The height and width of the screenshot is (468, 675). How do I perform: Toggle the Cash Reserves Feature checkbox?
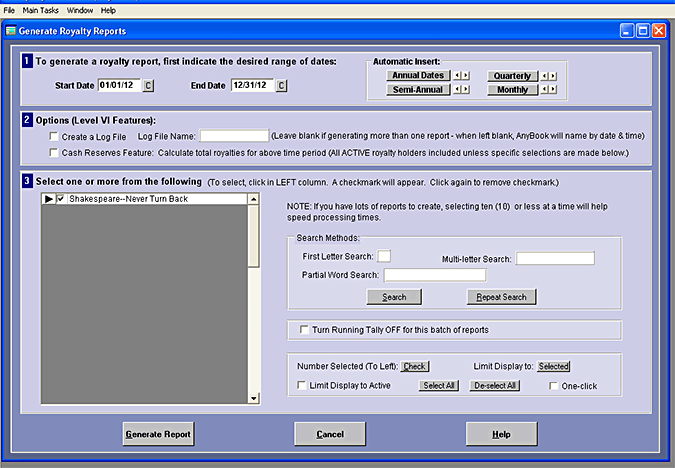click(x=54, y=153)
